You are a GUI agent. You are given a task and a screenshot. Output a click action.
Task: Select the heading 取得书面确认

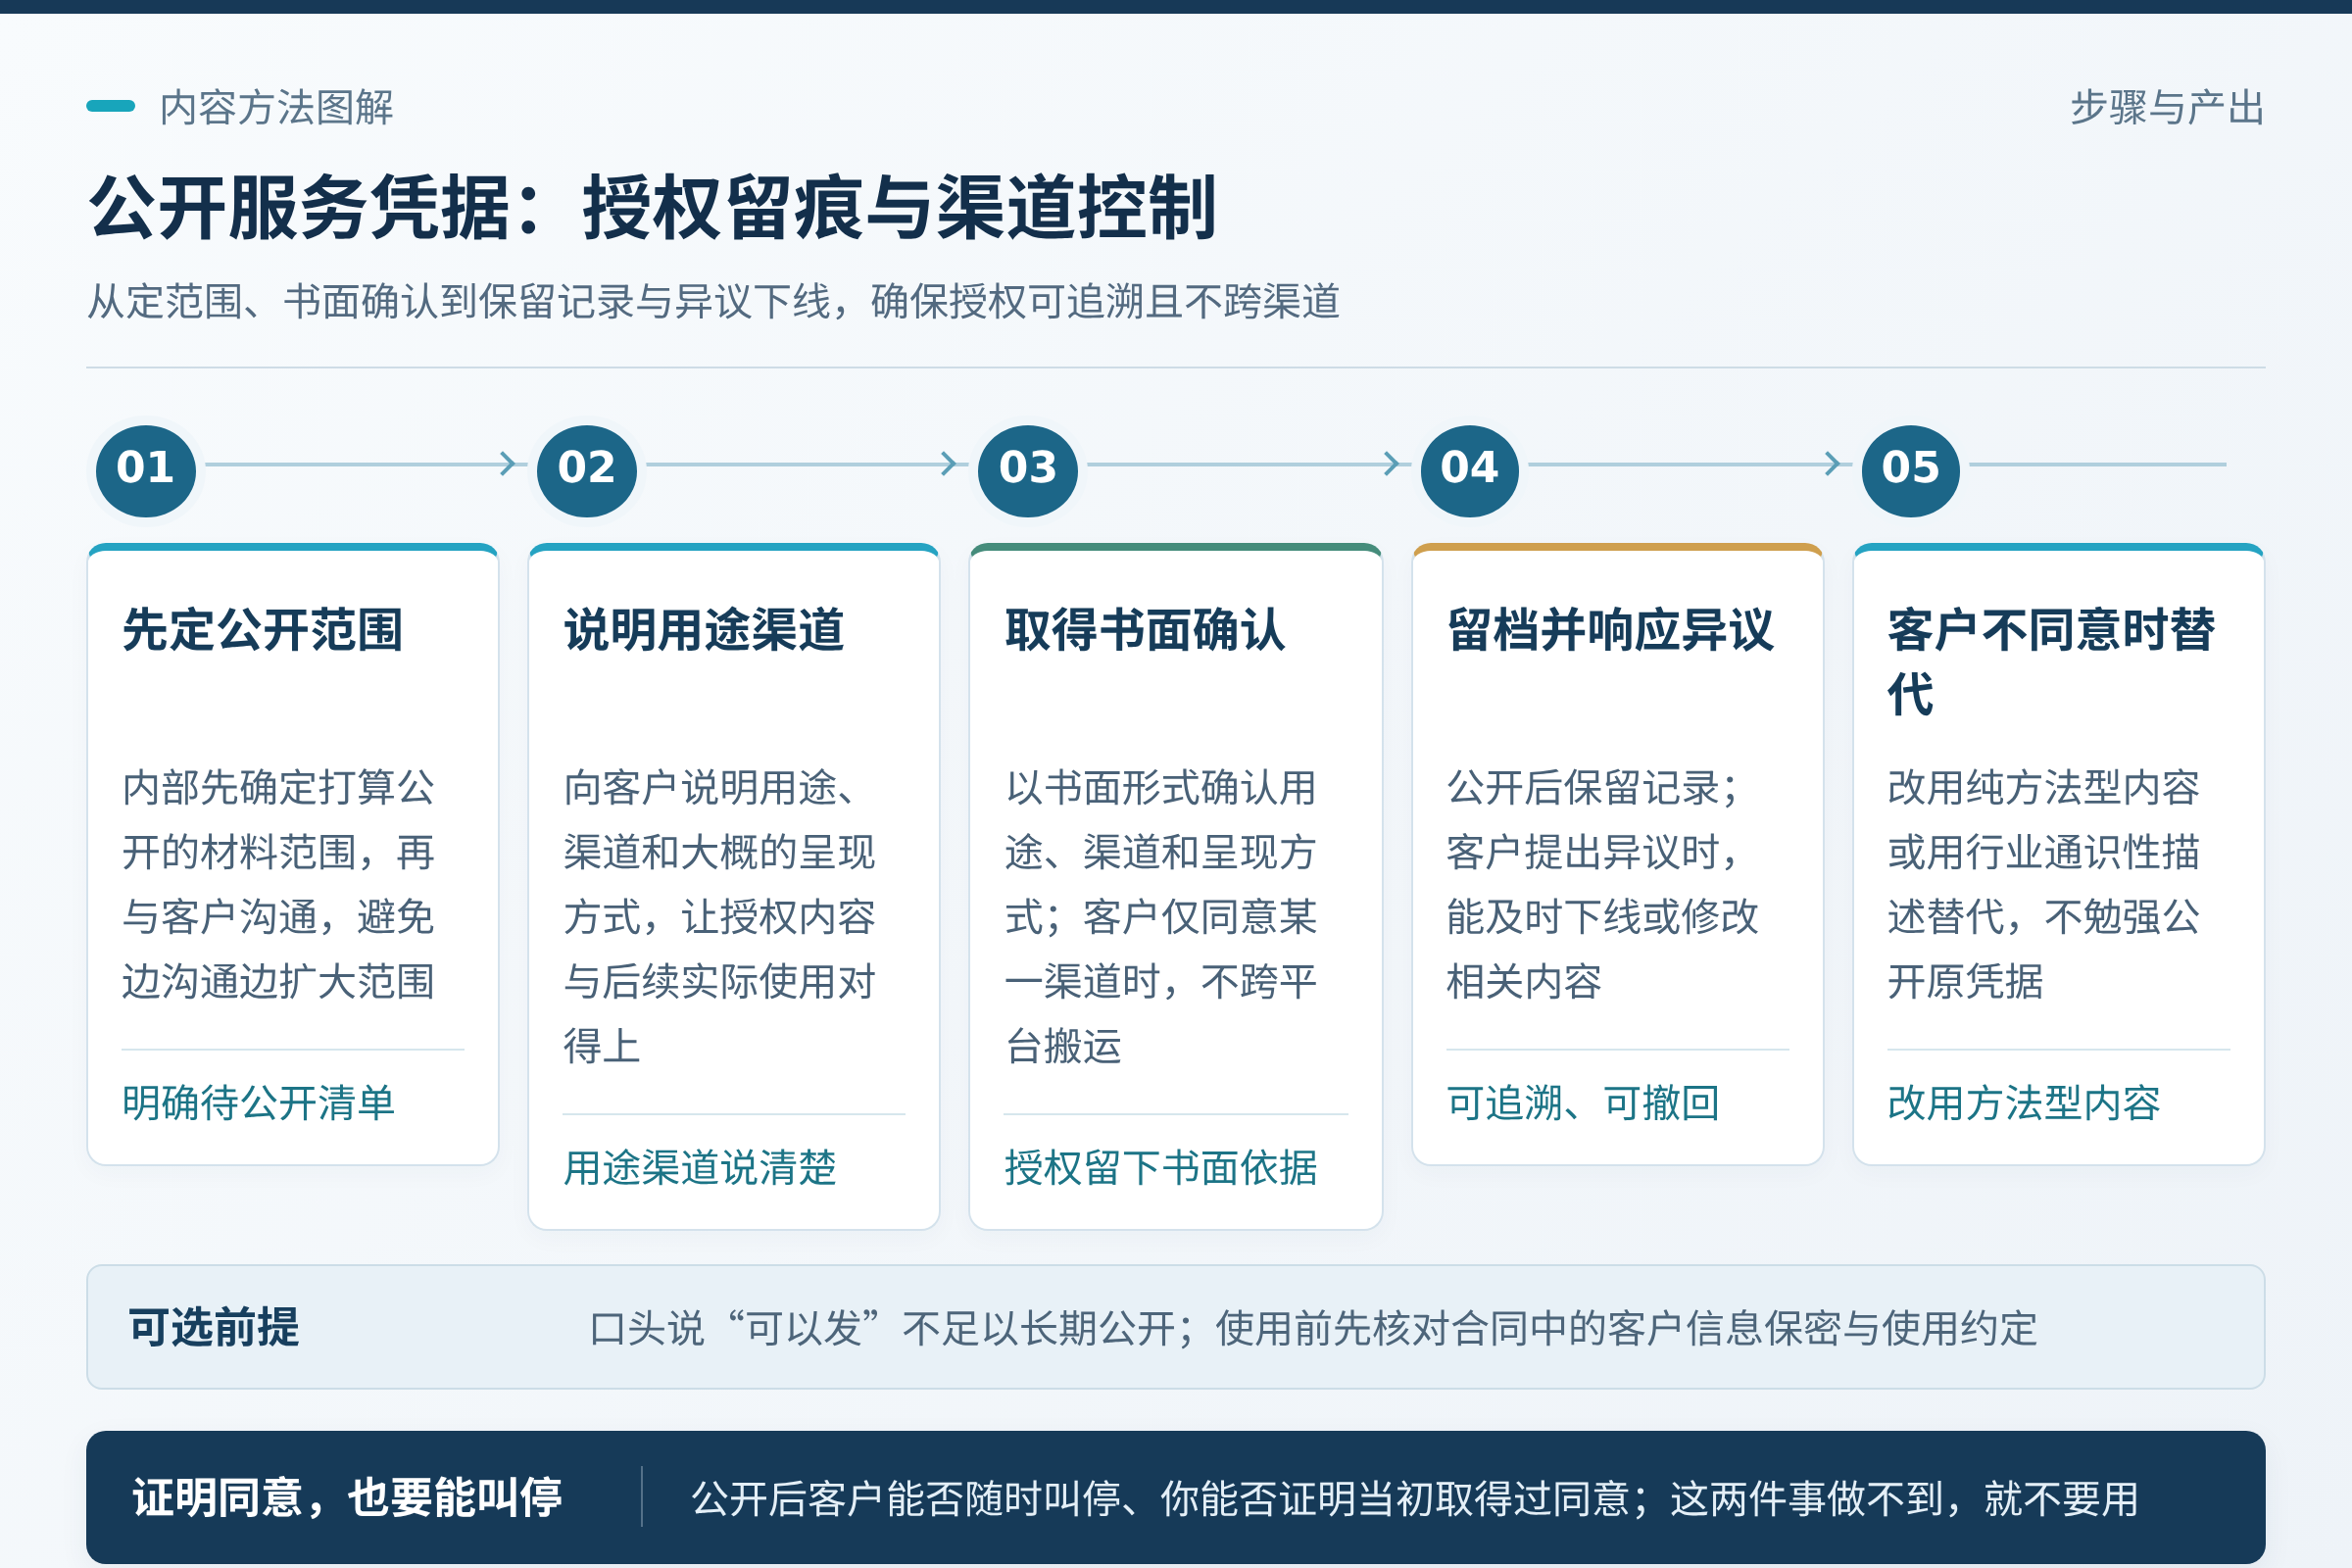pos(1145,631)
